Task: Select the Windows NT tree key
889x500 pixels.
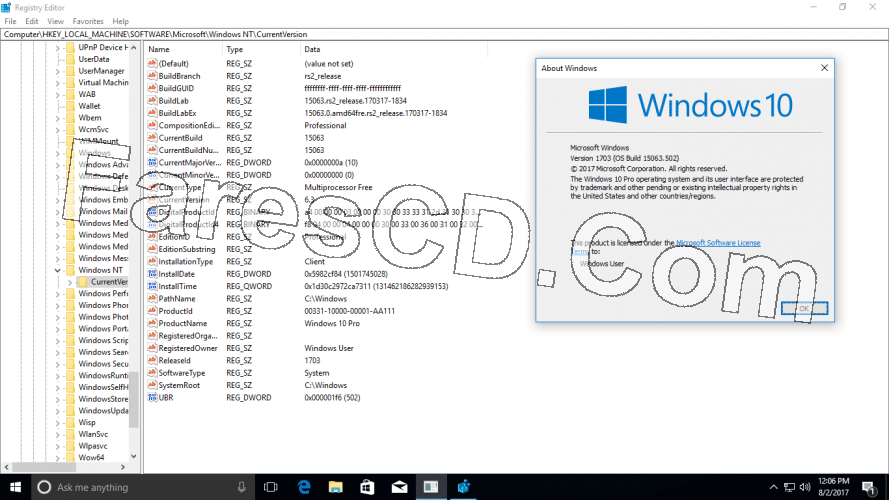Action: (x=100, y=270)
